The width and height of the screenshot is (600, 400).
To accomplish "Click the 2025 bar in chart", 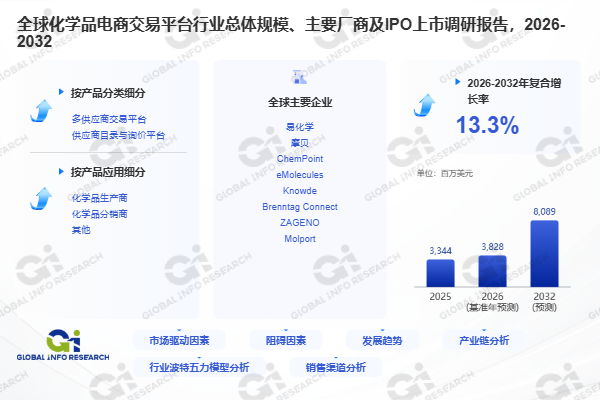I will [x=440, y=273].
